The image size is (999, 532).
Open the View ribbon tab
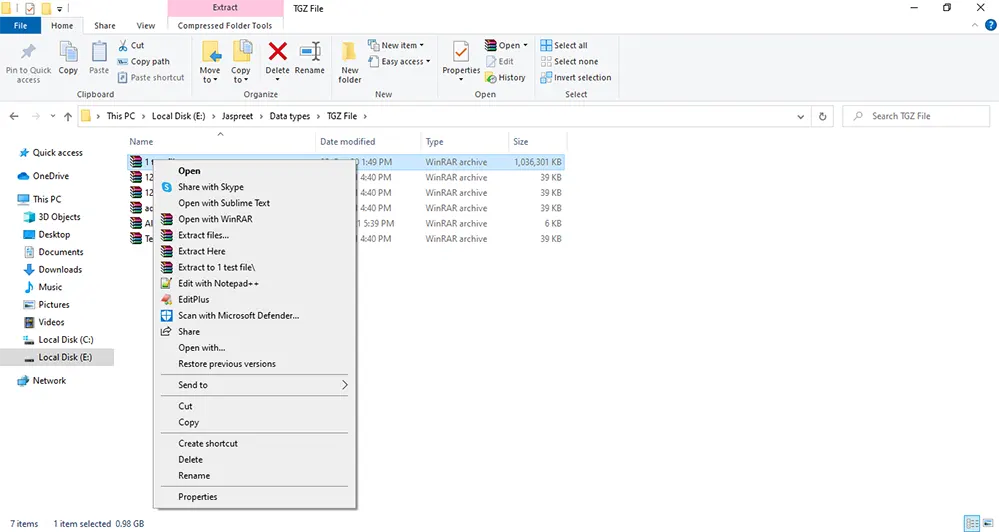click(146, 25)
